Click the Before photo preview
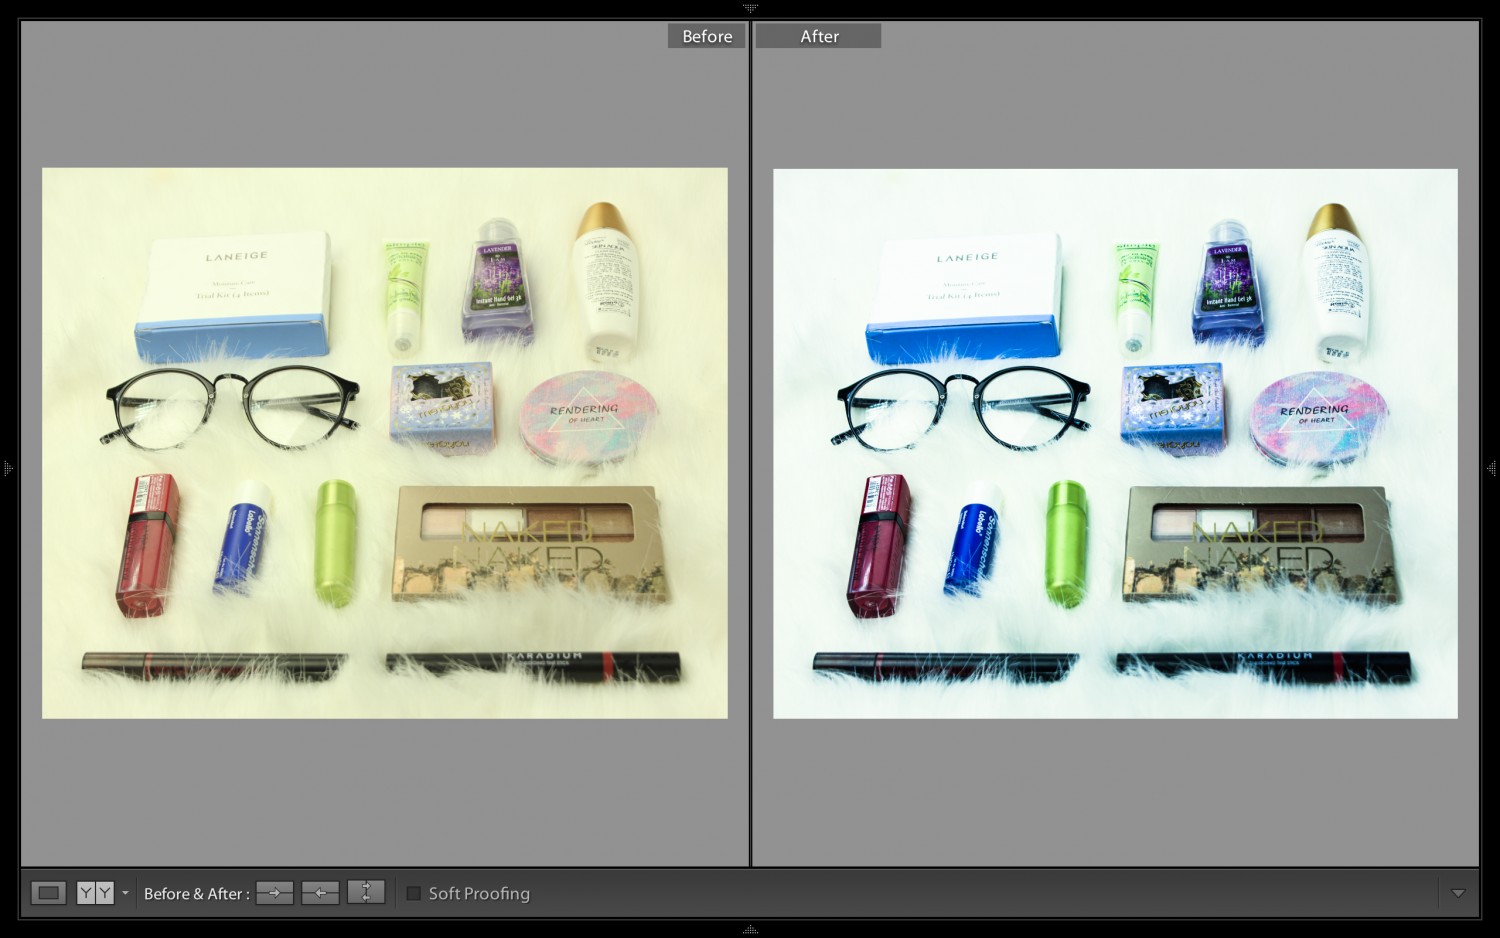 (385, 443)
